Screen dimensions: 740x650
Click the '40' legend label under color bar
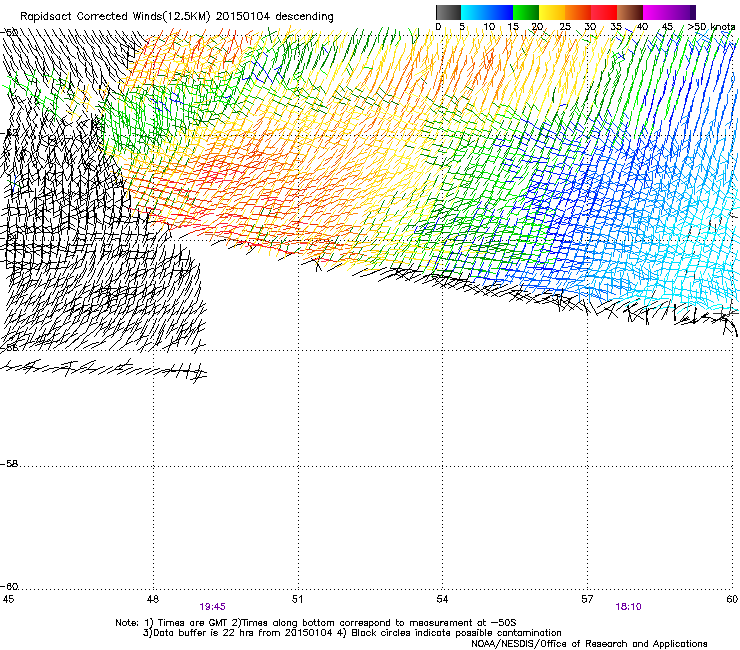tap(642, 27)
